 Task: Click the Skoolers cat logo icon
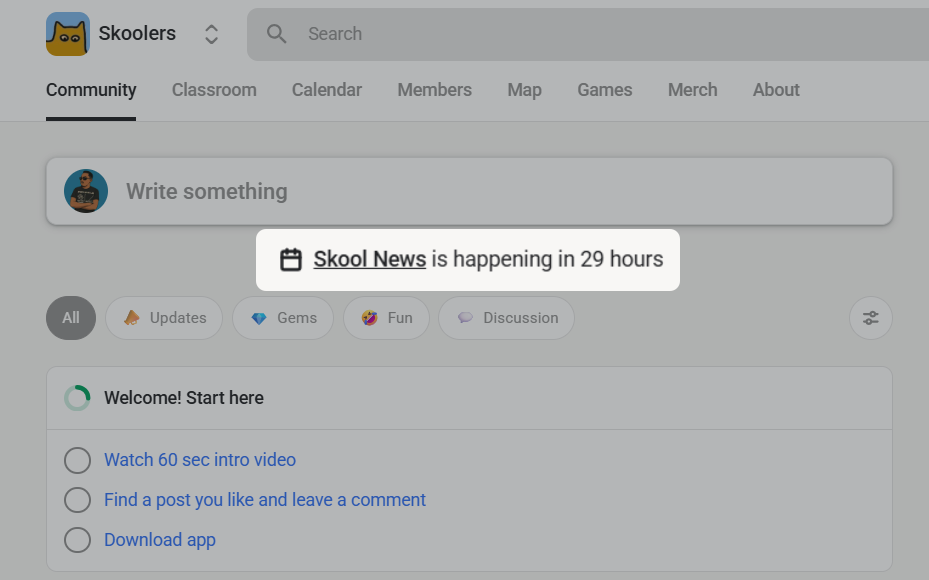click(69, 33)
